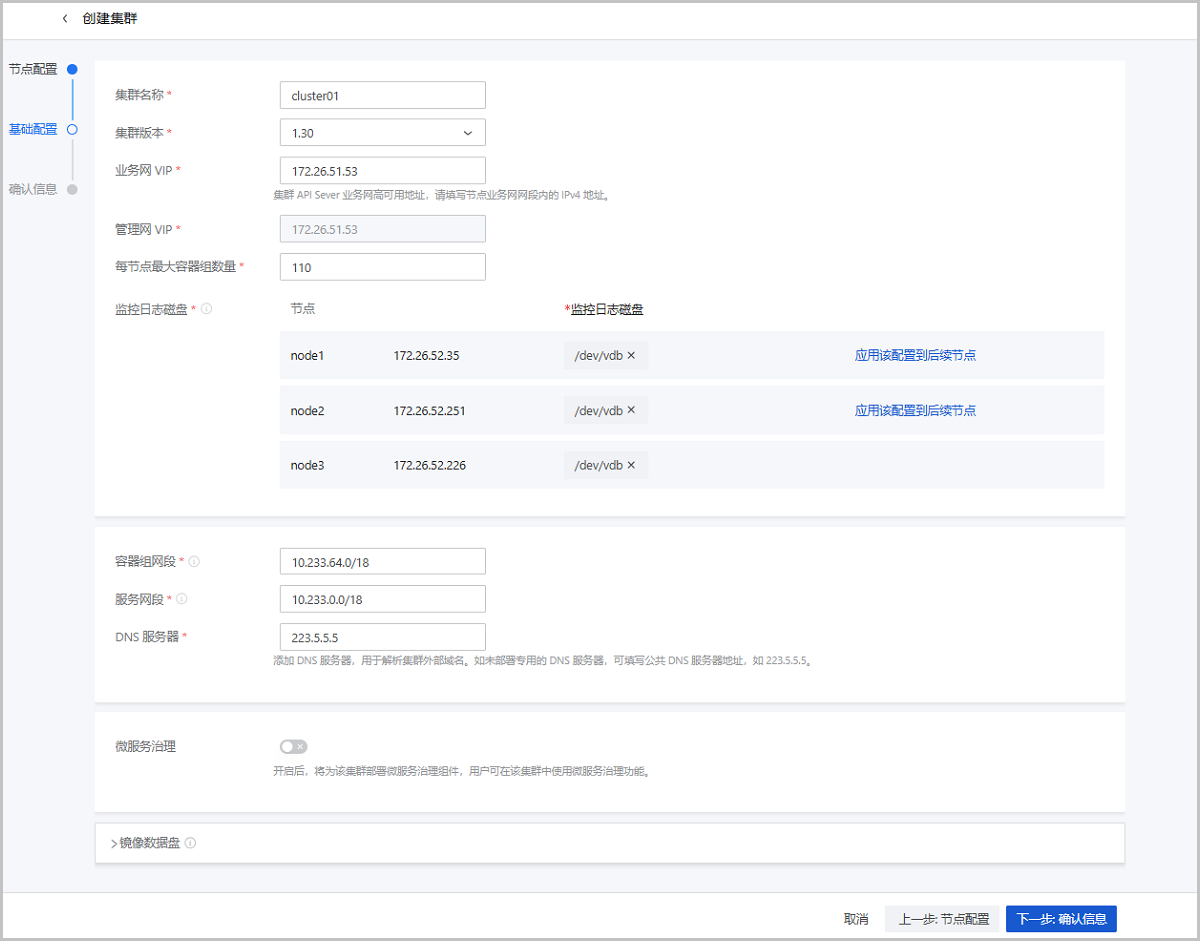The height and width of the screenshot is (941, 1200).
Task: Click info icon beside 容器组网段
Action: (194, 562)
